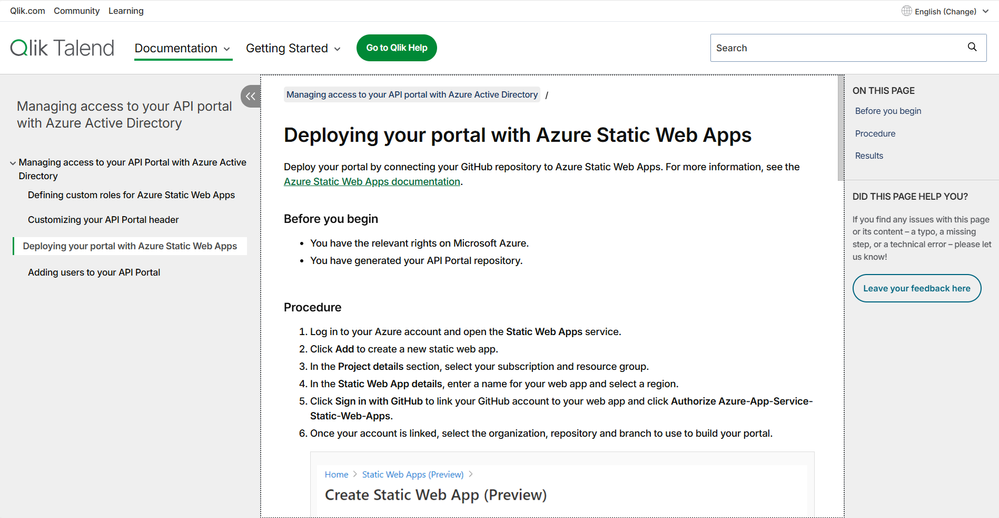Open Adding users to your API Portal
This screenshot has width=999, height=518.
pyautogui.click(x=94, y=272)
